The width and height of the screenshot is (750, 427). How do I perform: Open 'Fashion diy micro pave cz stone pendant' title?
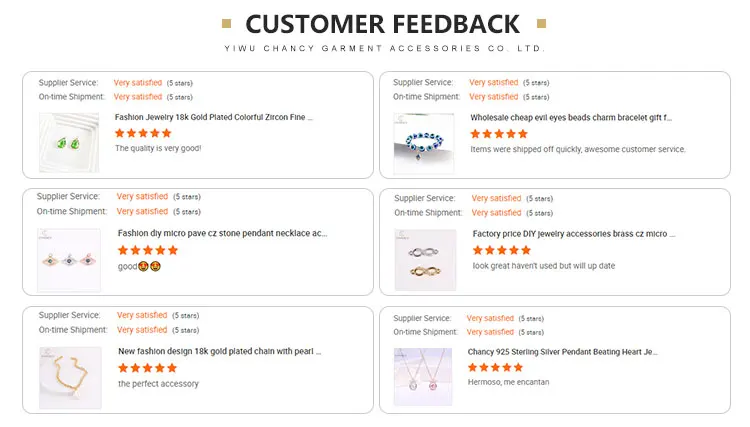pyautogui.click(x=222, y=233)
